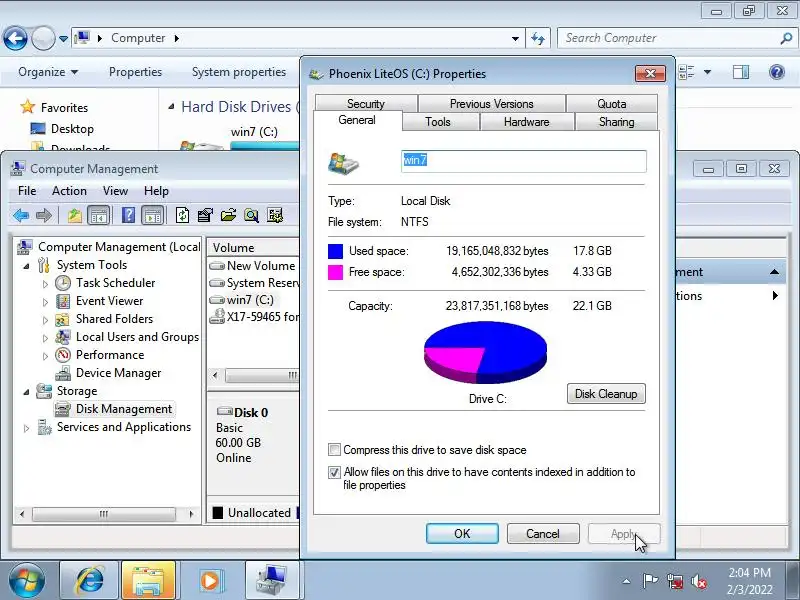Open the view options dropdown arrow in Explorer
Screen dimensions: 800x600
coord(708,72)
